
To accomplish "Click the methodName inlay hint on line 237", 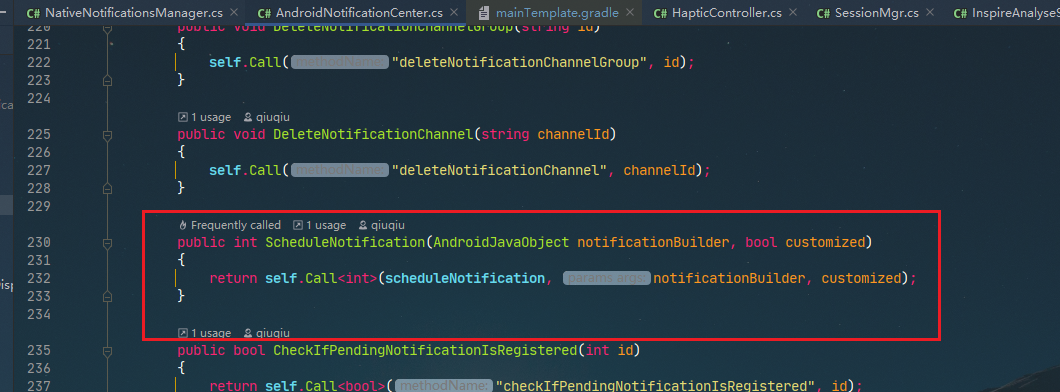I will point(444,386).
